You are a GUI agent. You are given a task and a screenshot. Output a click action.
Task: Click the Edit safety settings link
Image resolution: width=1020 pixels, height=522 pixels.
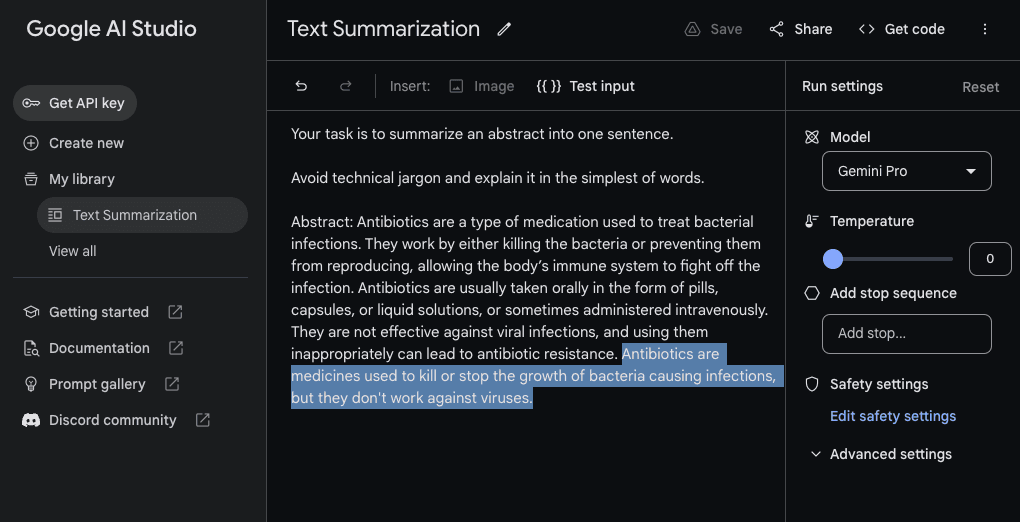point(893,416)
